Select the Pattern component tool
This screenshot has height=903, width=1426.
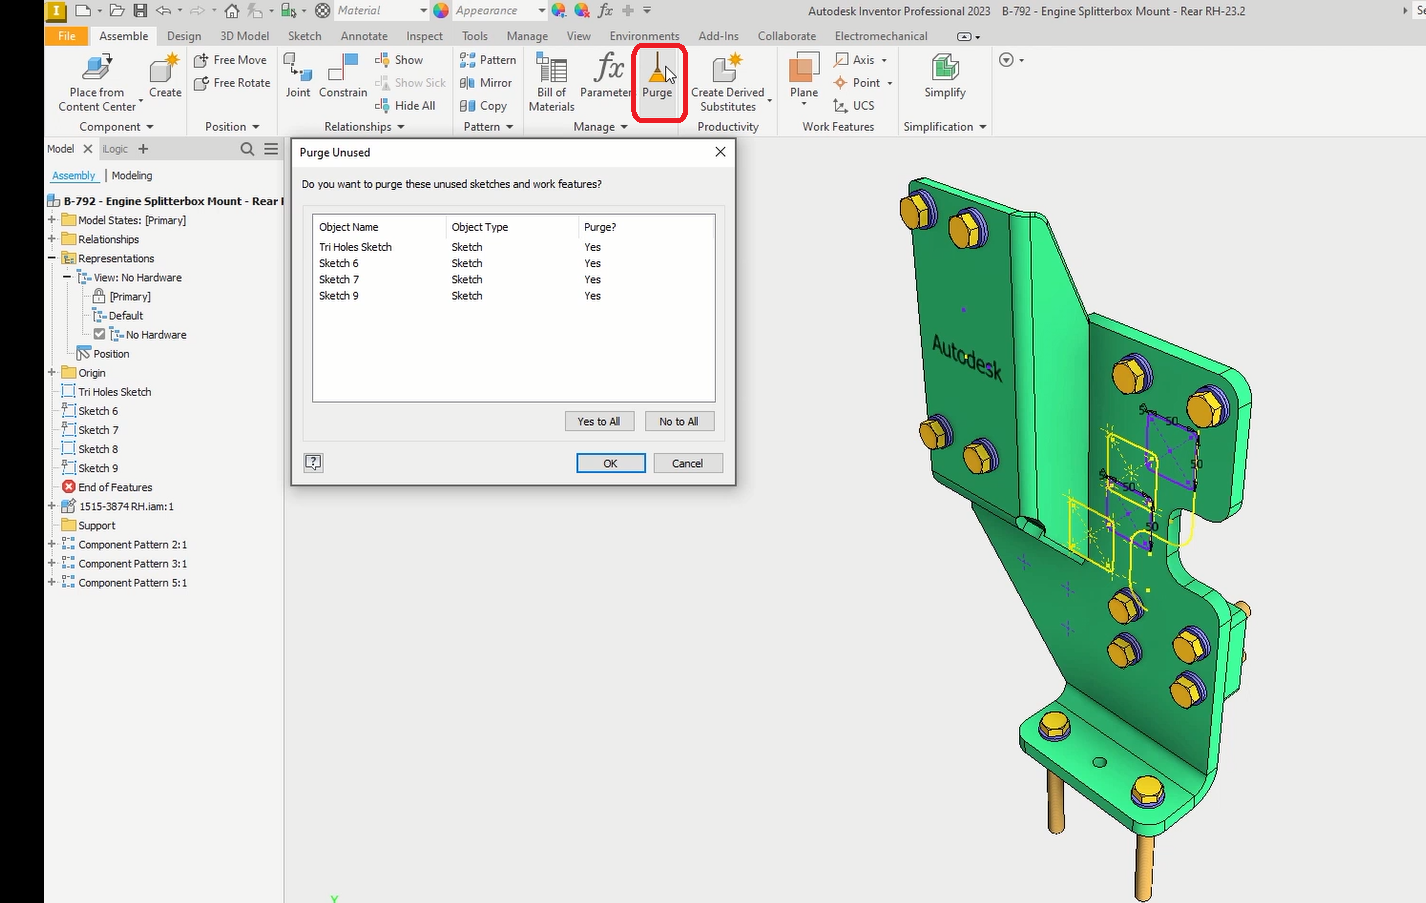coord(488,60)
